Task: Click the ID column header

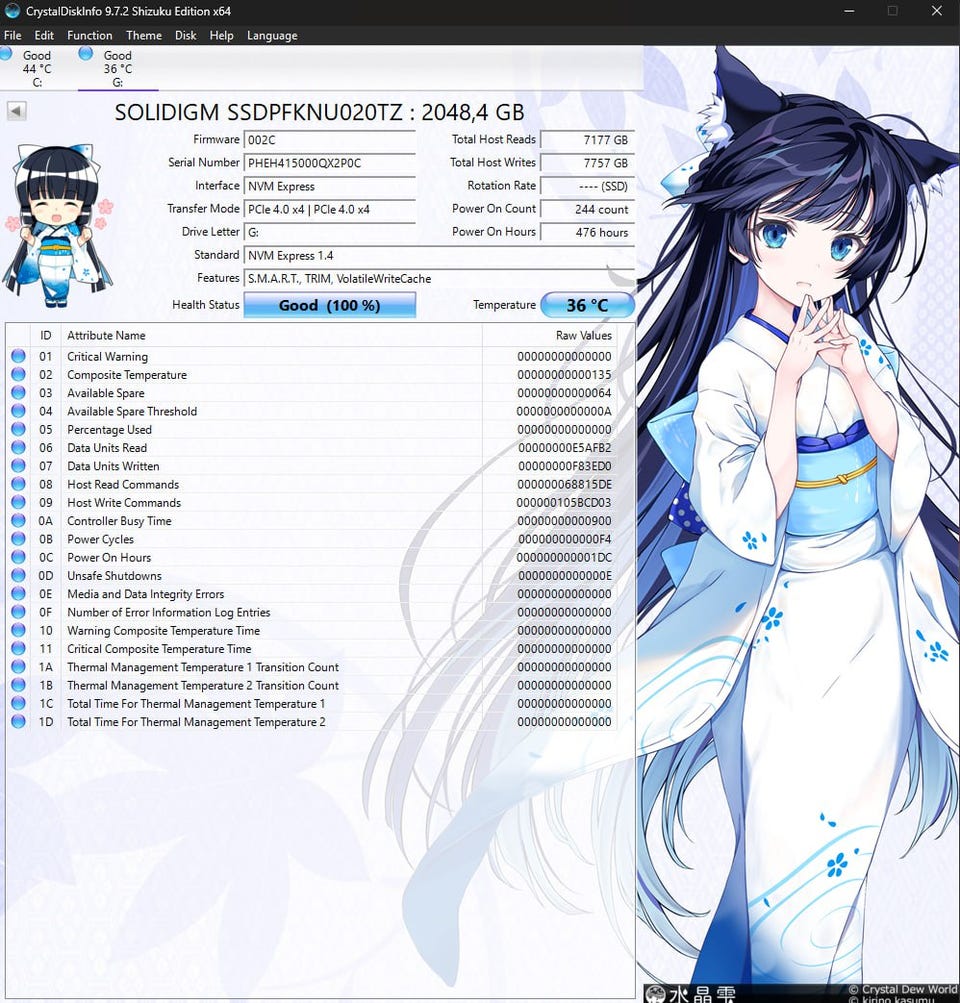Action: click(45, 335)
